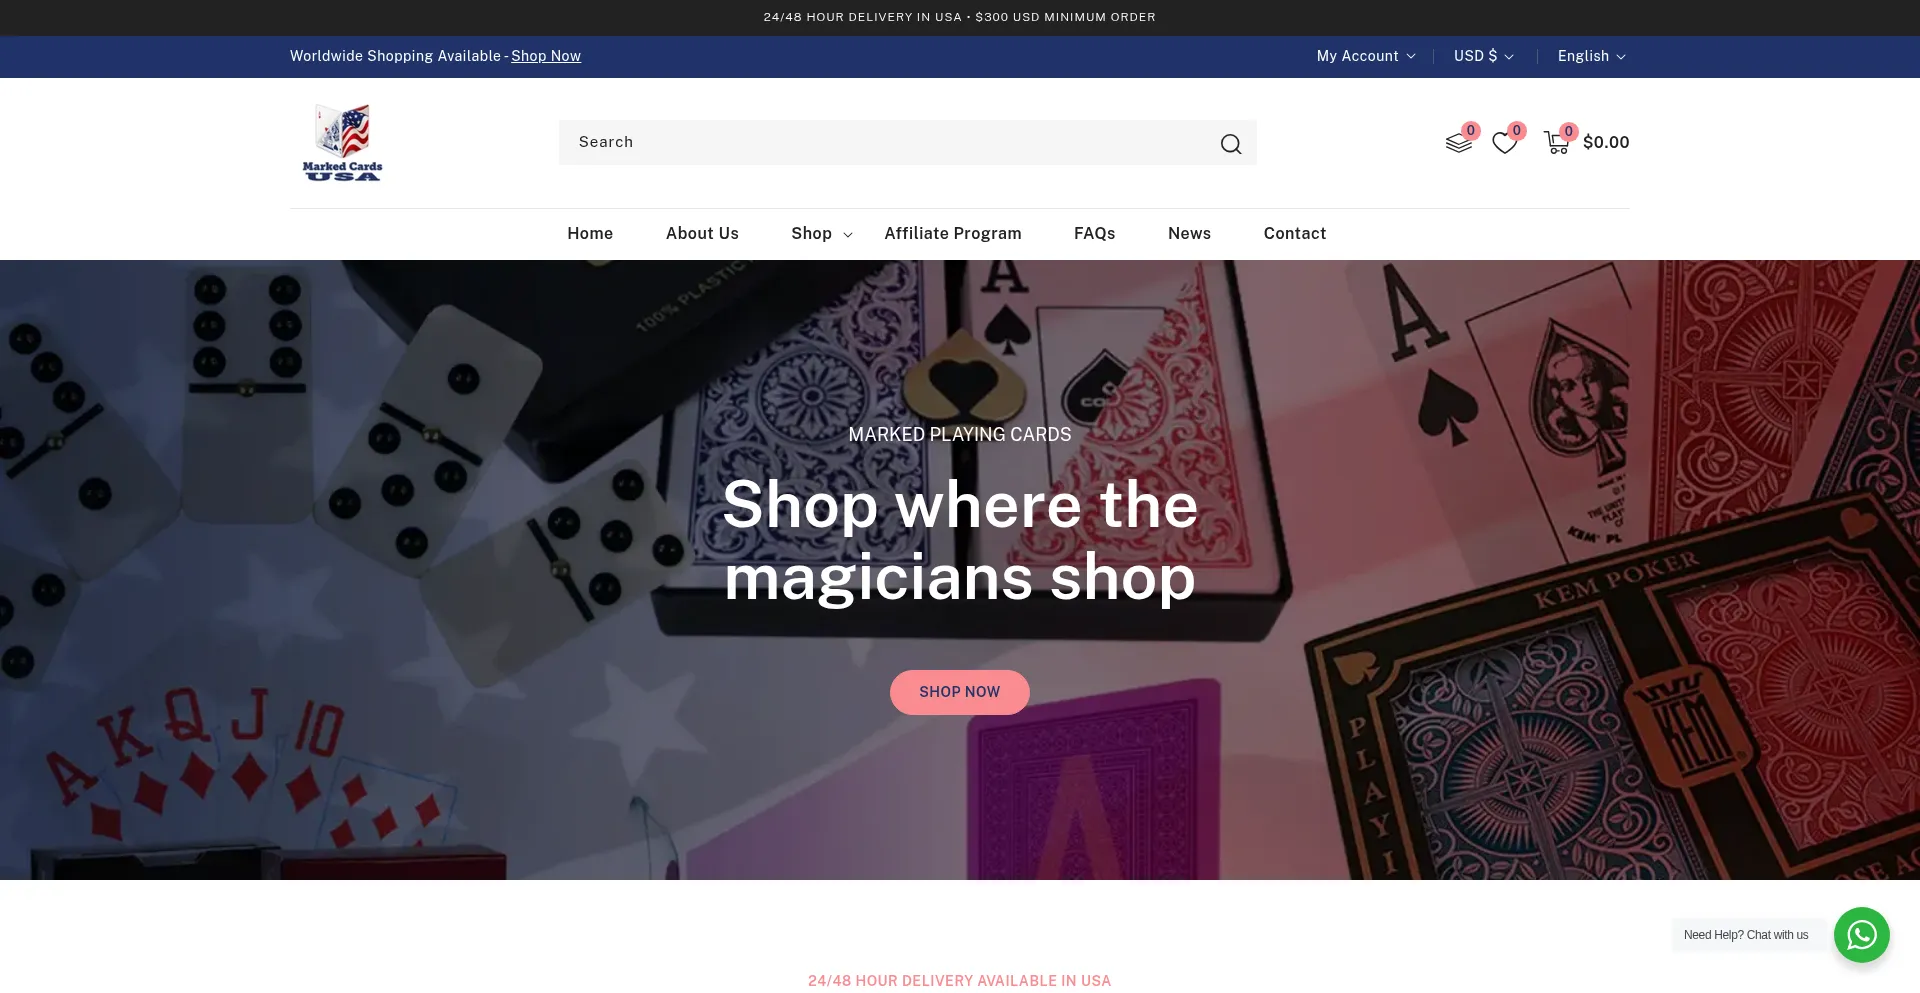Click the green WhatsApp chat icon
This screenshot has width=1920, height=993.
(x=1861, y=935)
